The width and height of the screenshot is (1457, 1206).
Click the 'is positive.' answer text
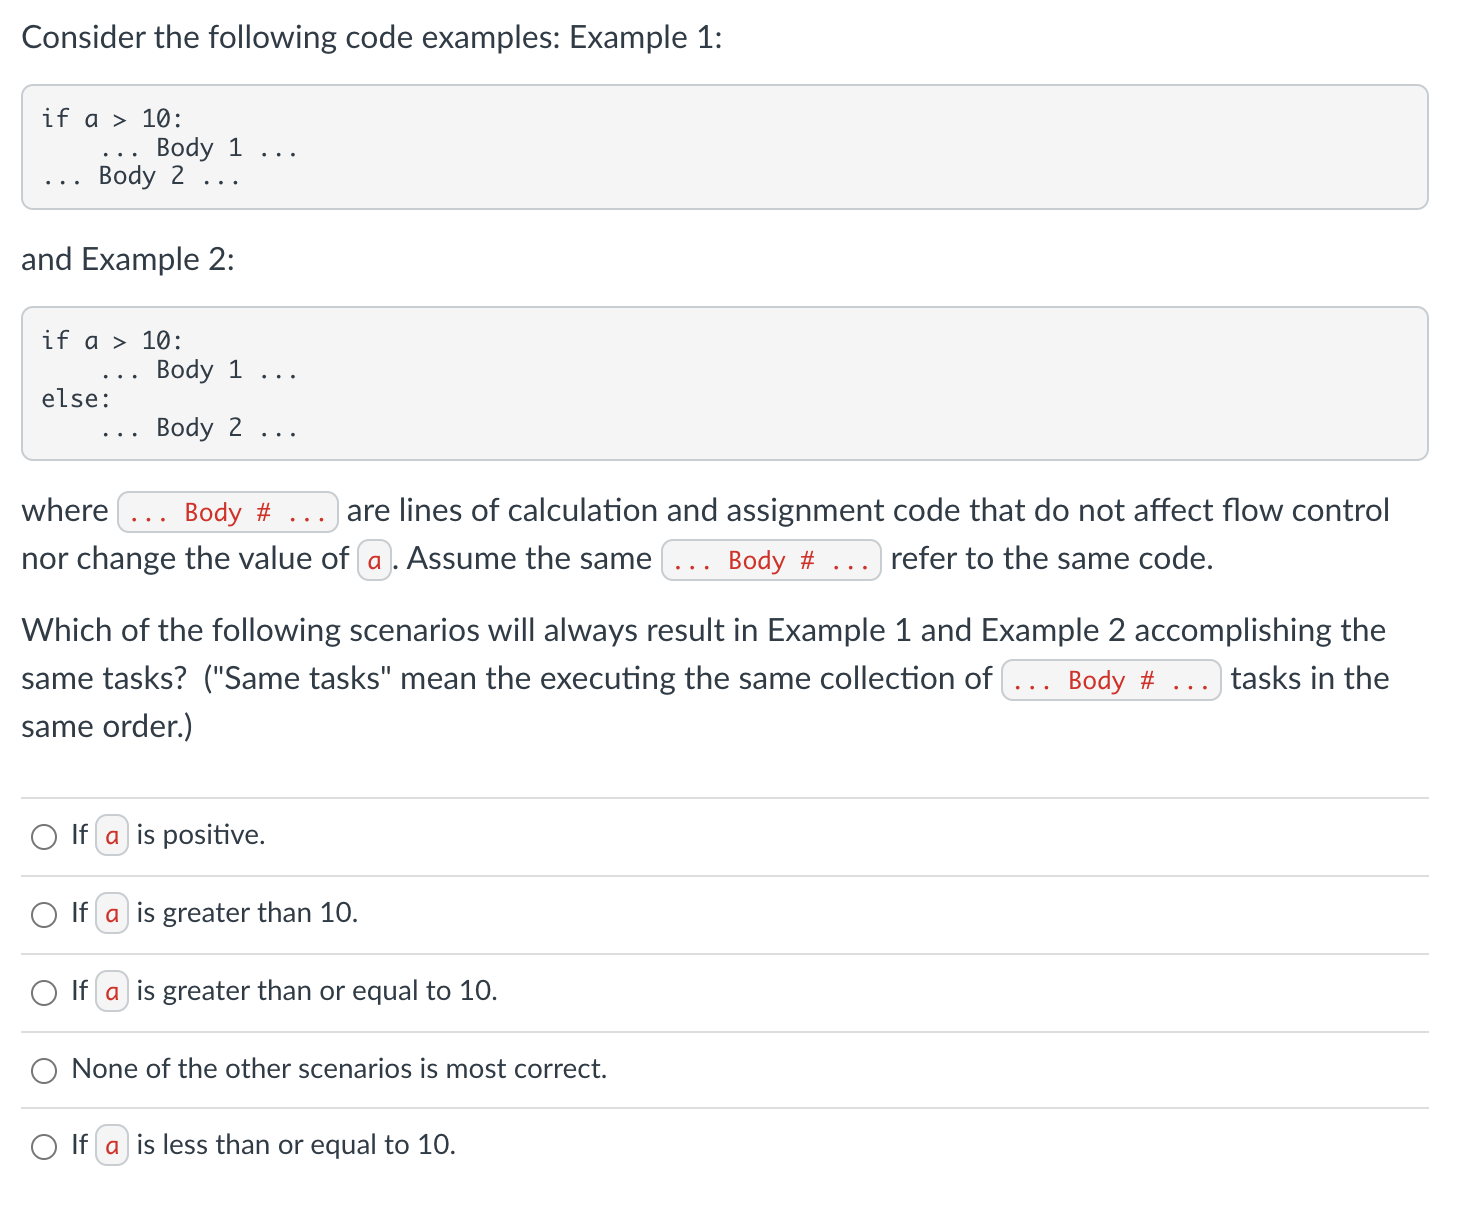[x=201, y=835]
